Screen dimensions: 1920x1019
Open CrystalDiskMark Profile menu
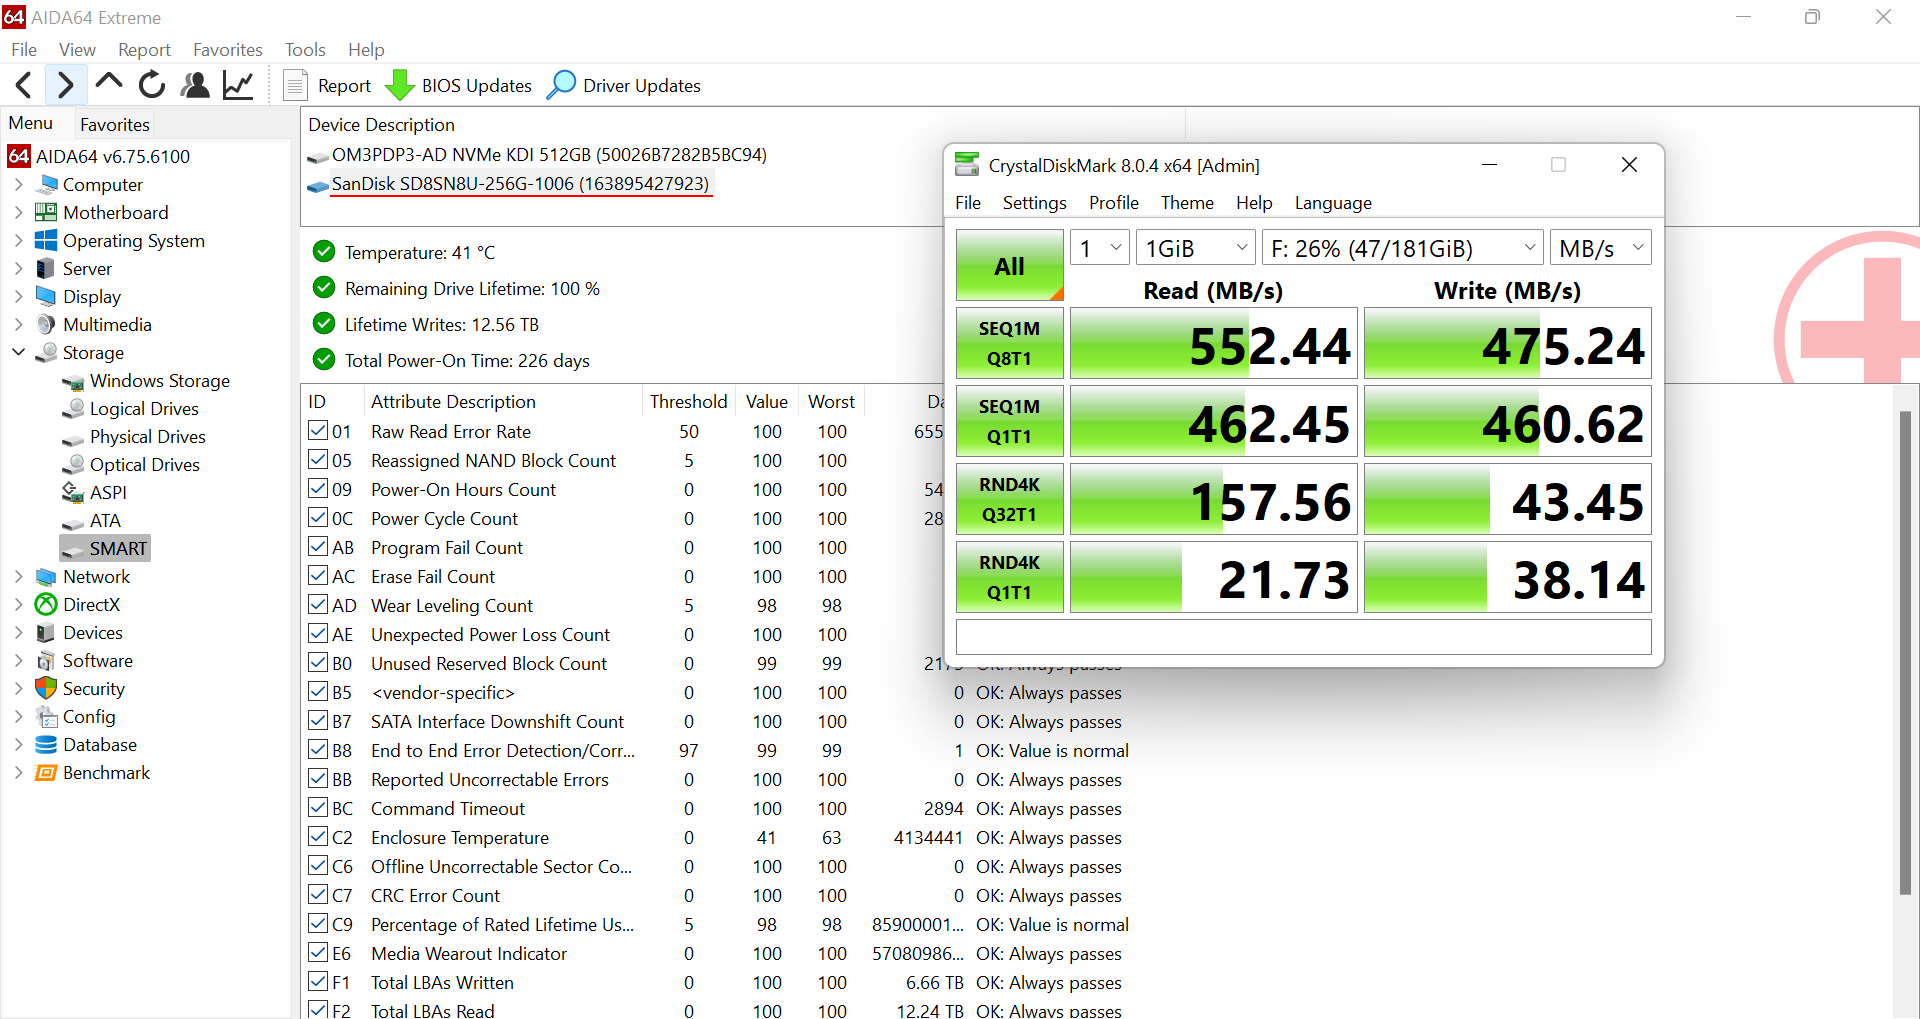[1114, 203]
